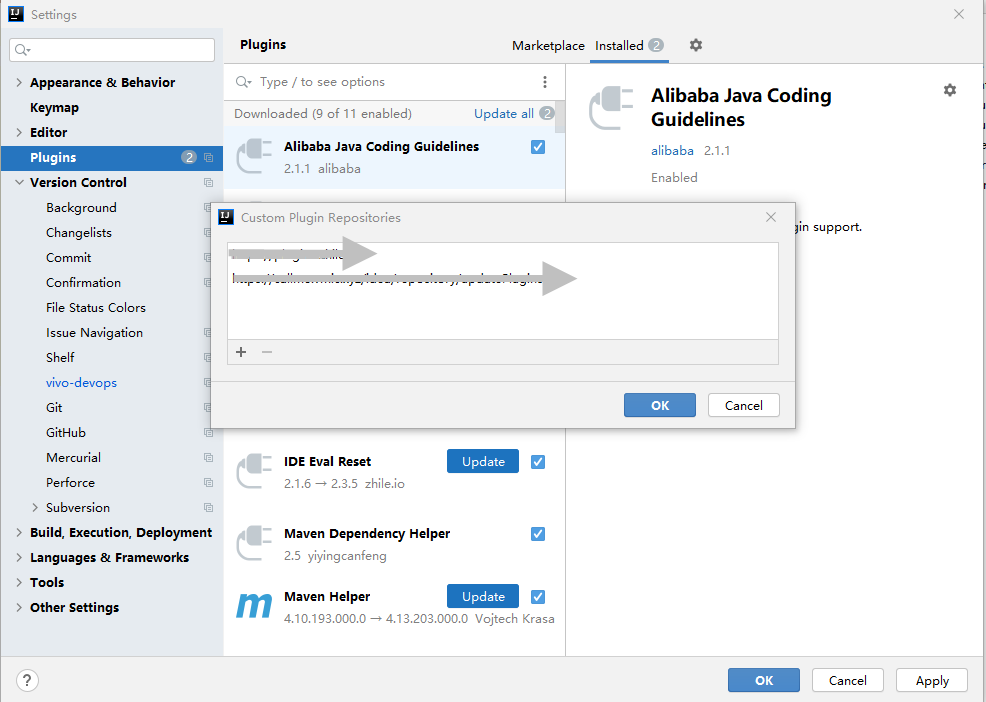Click the help question mark icon
Viewport: 986px width, 702px height.
tap(27, 680)
